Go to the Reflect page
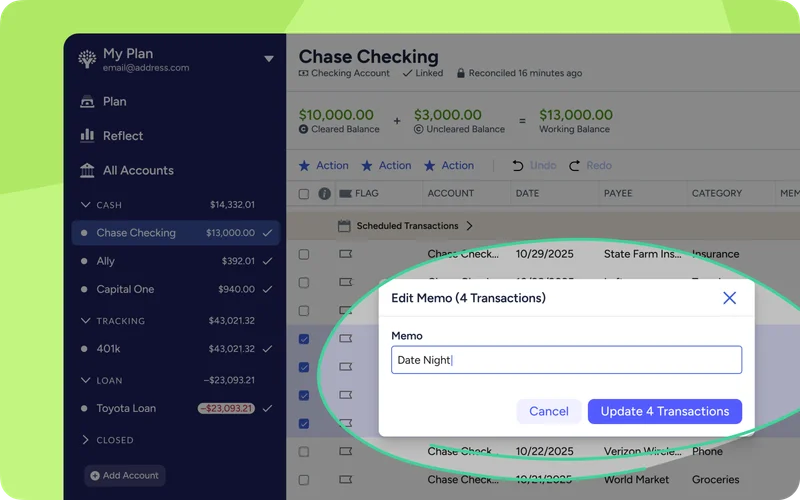The image size is (800, 500). tap(123, 136)
